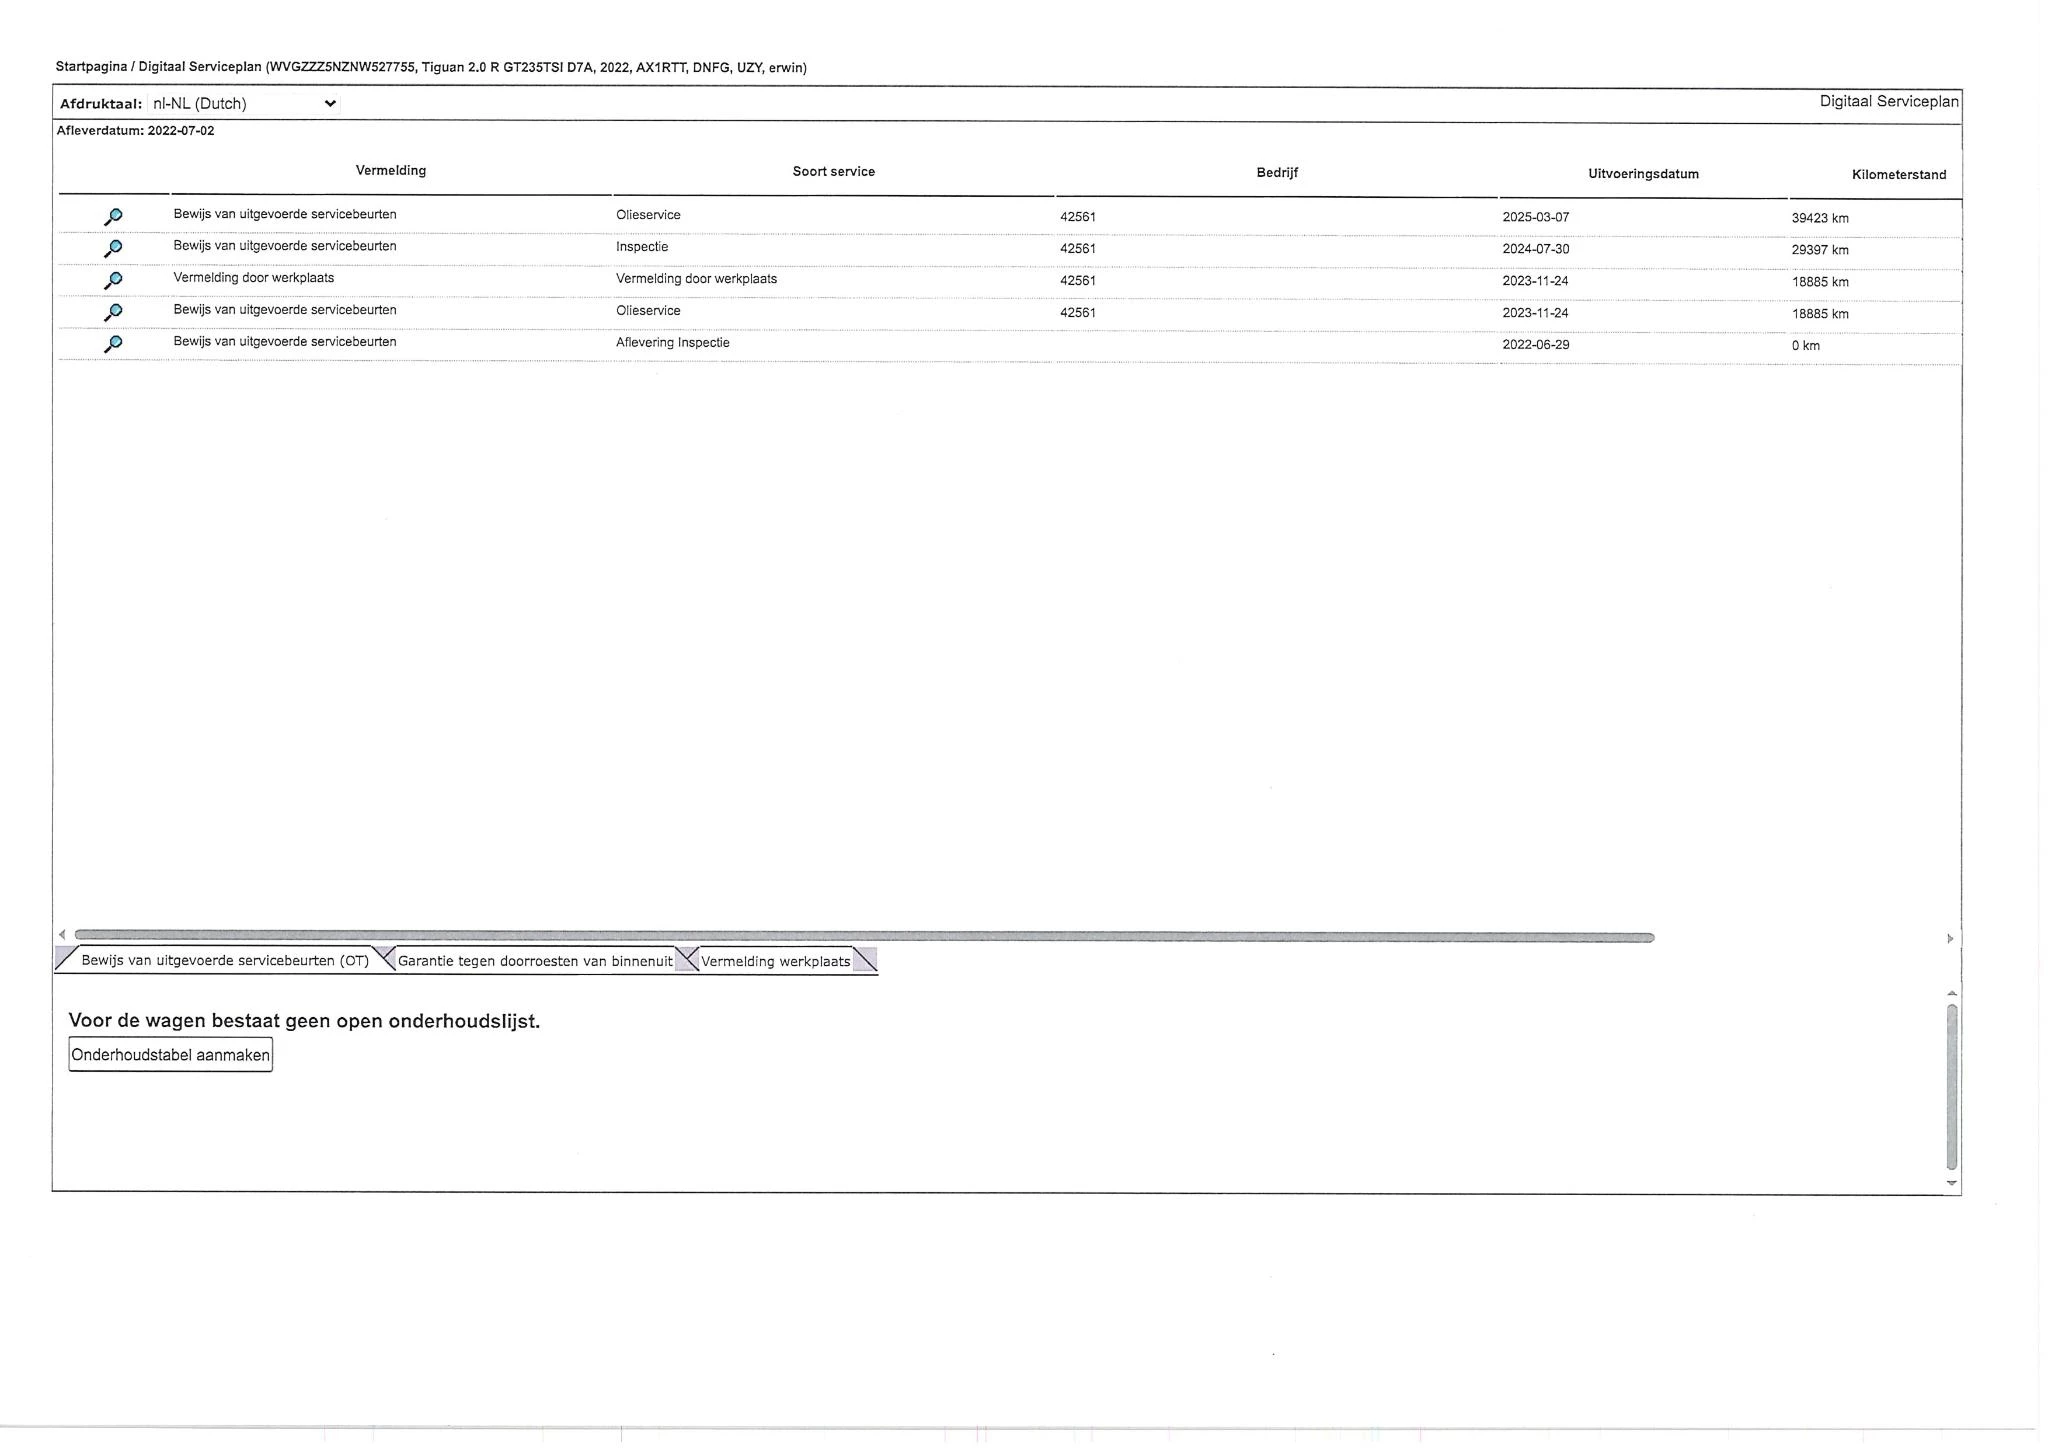Image resolution: width=2048 pixels, height=1448 pixels.
Task: Click the Bedrijf column header
Action: coord(1276,173)
